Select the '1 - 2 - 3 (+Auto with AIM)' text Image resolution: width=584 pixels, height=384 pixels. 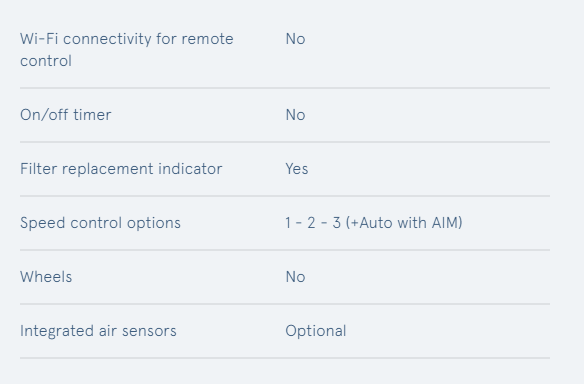(374, 223)
